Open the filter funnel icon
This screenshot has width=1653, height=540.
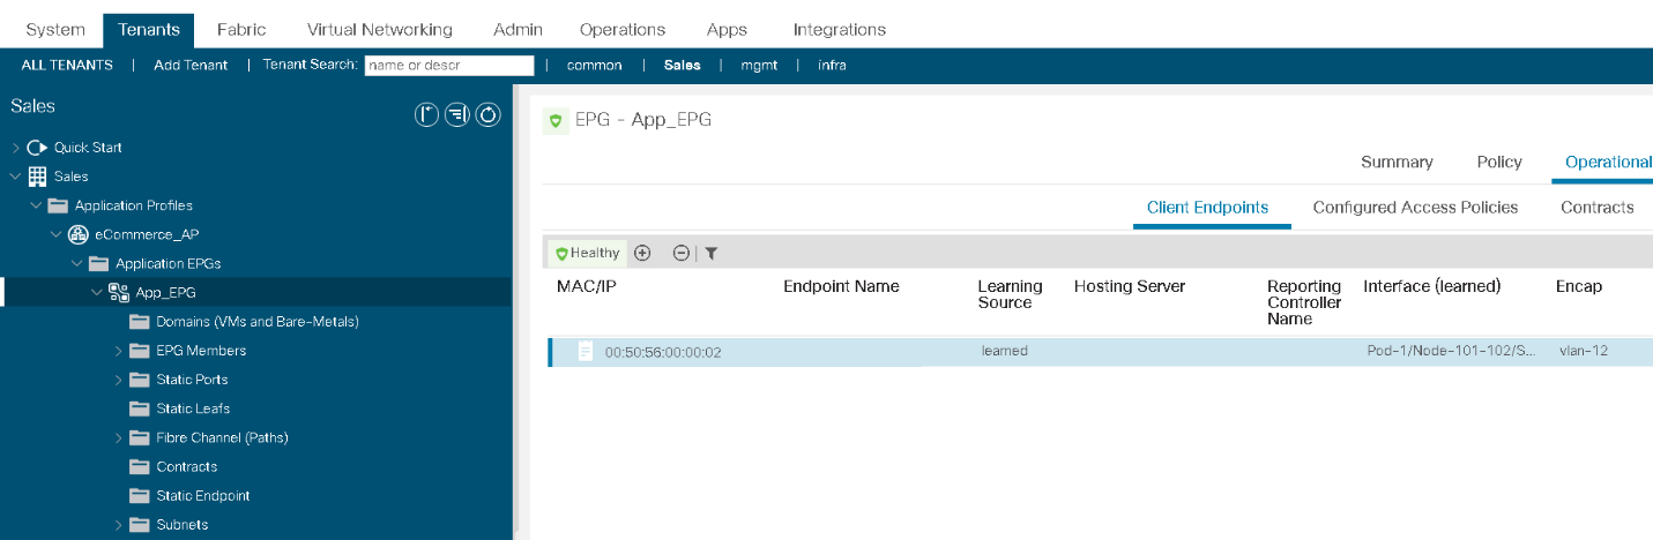point(711,253)
